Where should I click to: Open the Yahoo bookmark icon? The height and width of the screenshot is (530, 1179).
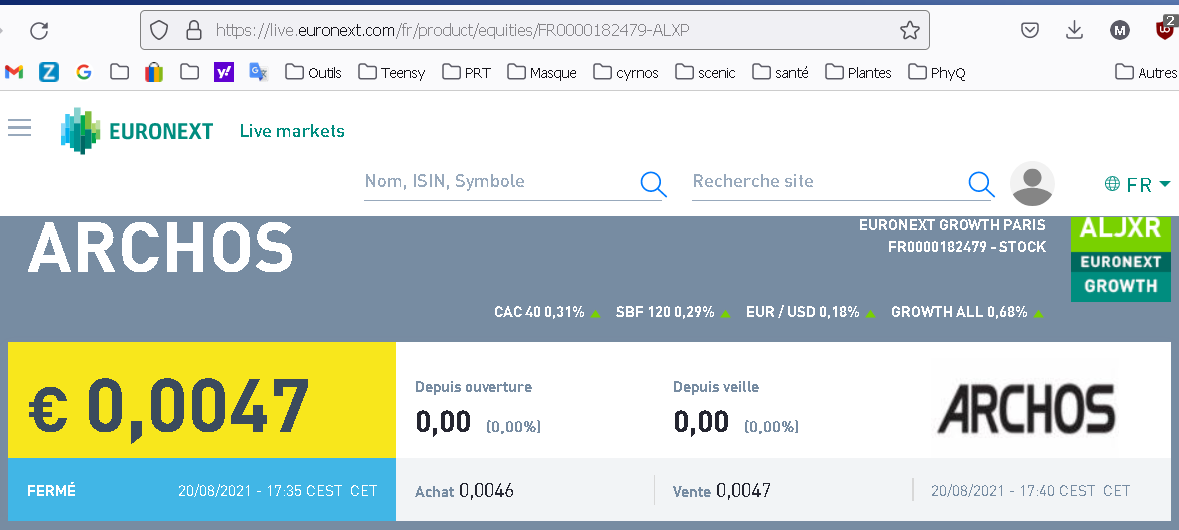224,72
